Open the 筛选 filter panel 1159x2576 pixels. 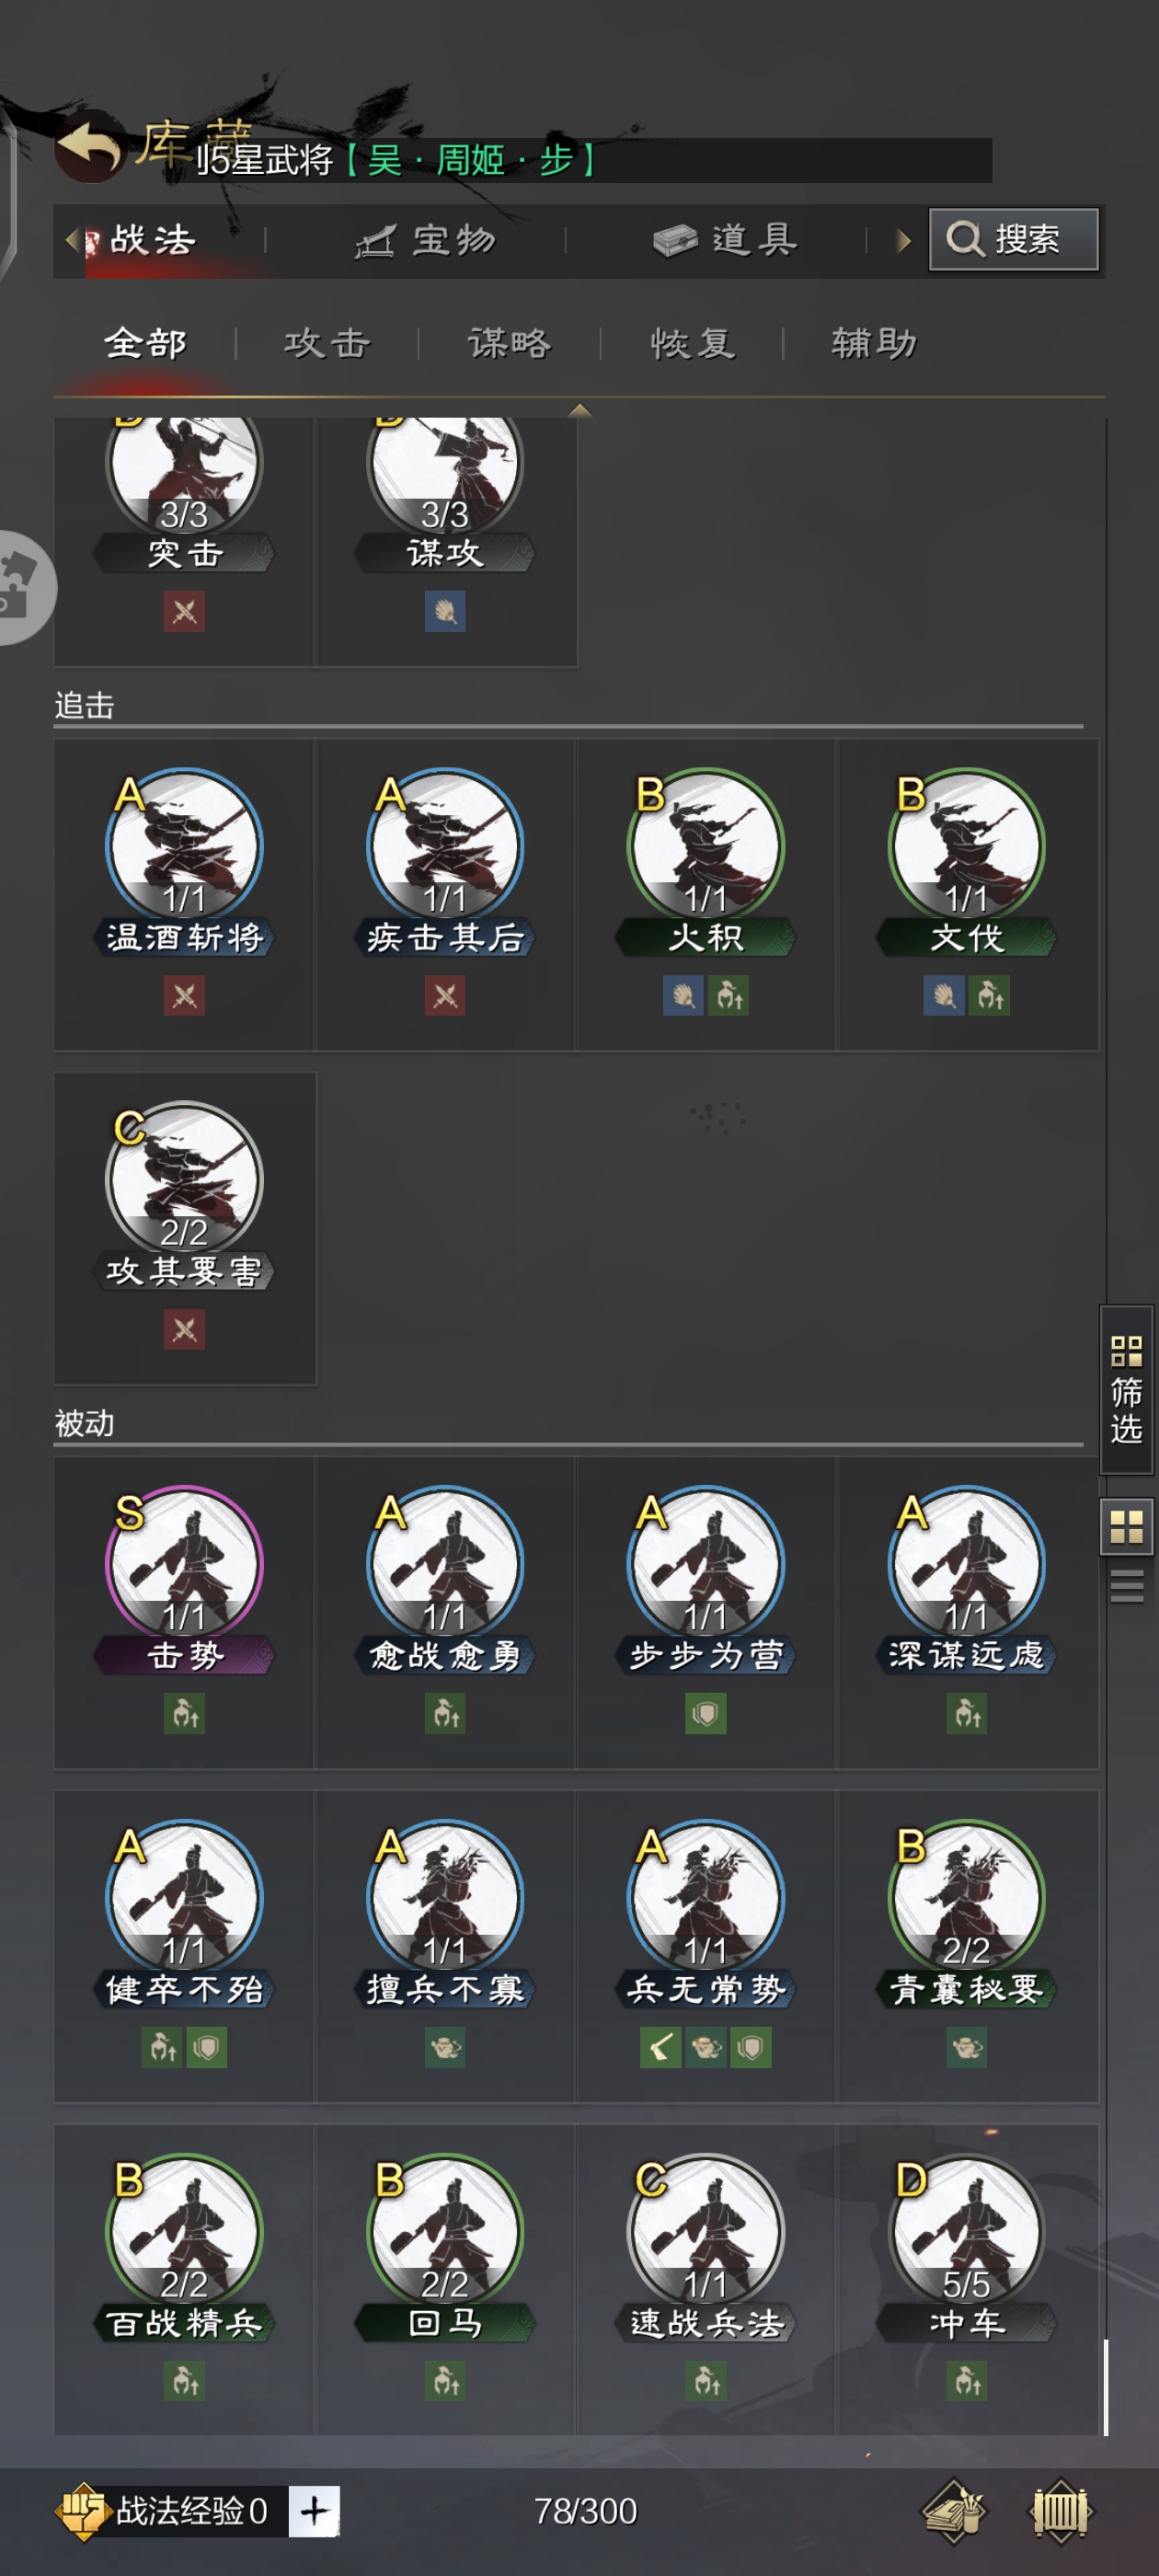[1127, 1389]
